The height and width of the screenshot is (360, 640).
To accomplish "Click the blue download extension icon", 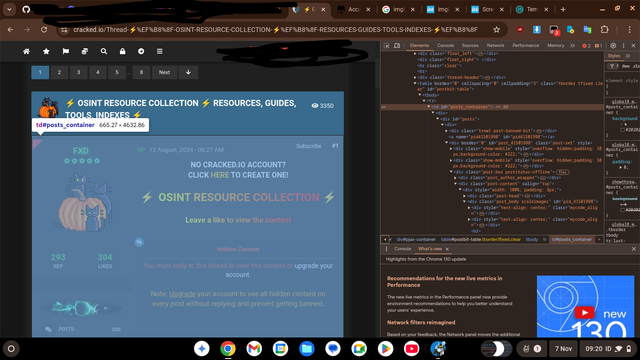I will (537, 29).
